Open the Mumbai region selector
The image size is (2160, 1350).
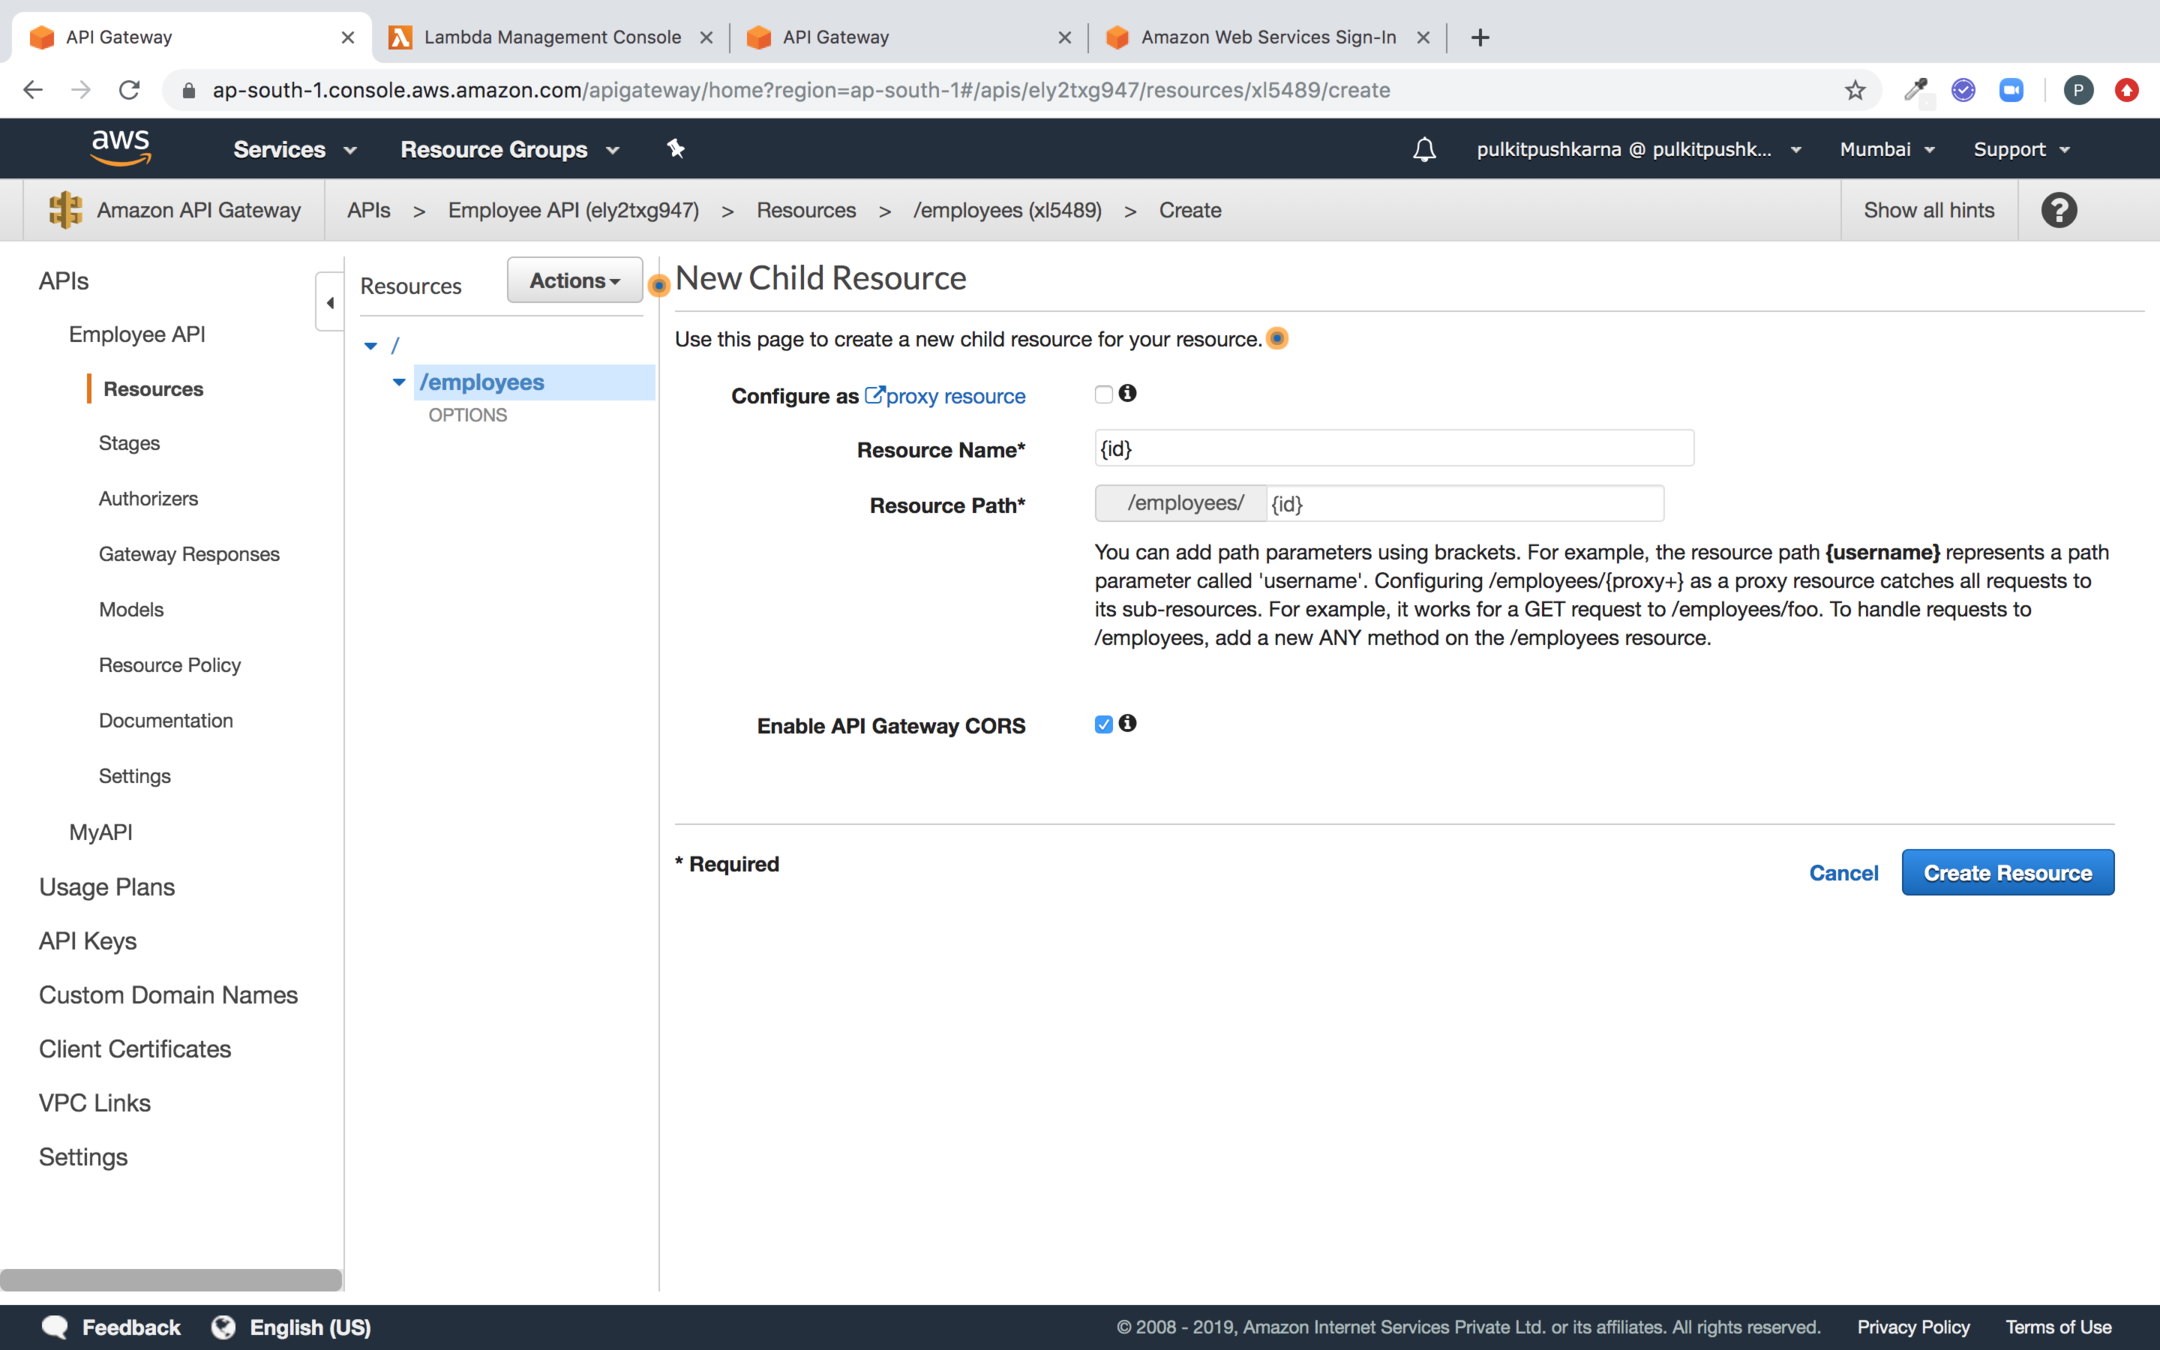click(x=1886, y=149)
